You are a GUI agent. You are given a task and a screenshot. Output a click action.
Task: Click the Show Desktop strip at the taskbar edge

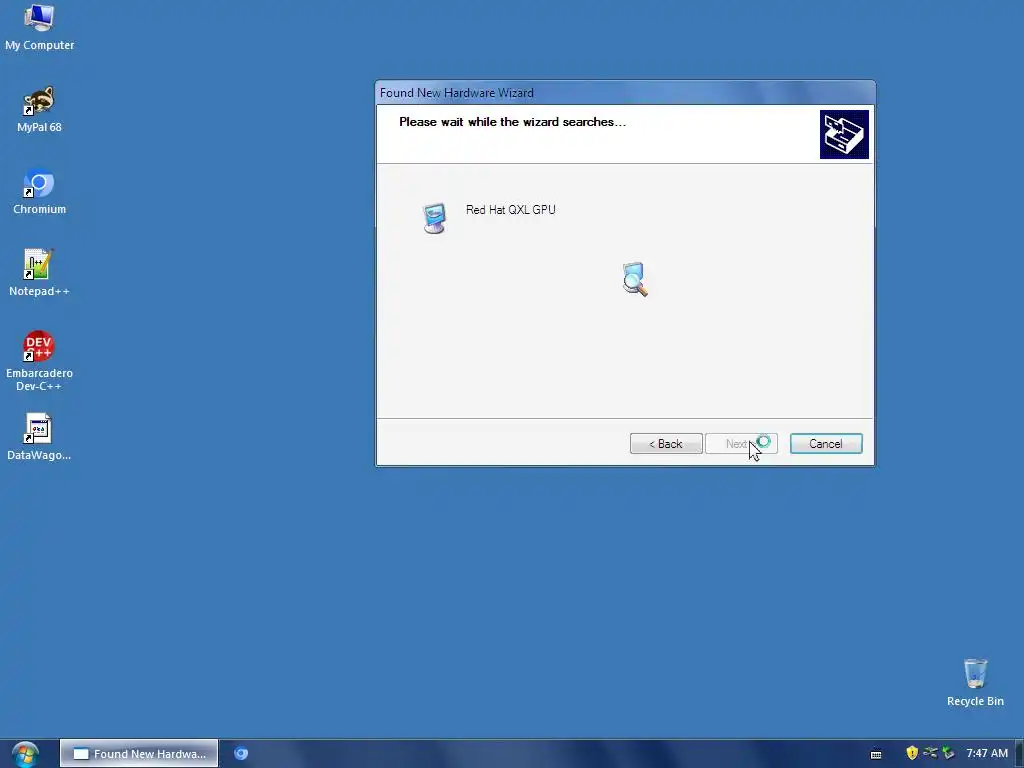point(1019,754)
